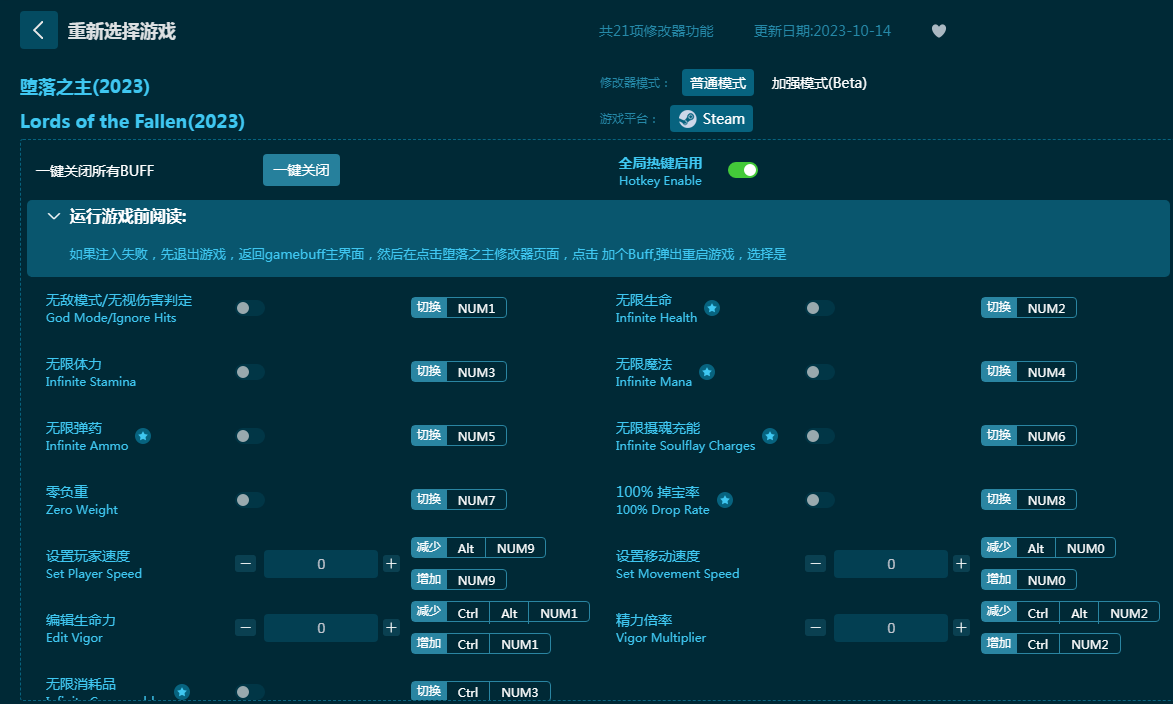1173x704 pixels.
Task: Click star icon next to Infinite Mana
Action: (x=707, y=372)
